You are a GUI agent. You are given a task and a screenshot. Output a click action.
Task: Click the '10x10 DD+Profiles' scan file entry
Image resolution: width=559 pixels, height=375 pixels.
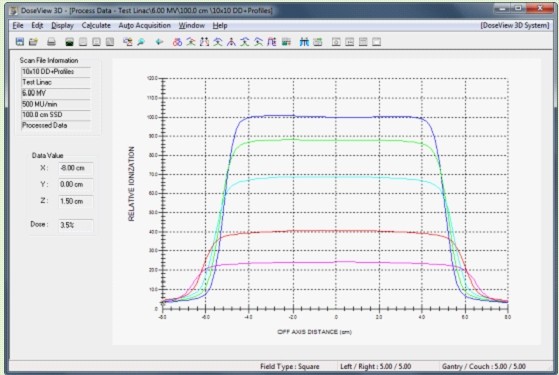click(x=56, y=72)
